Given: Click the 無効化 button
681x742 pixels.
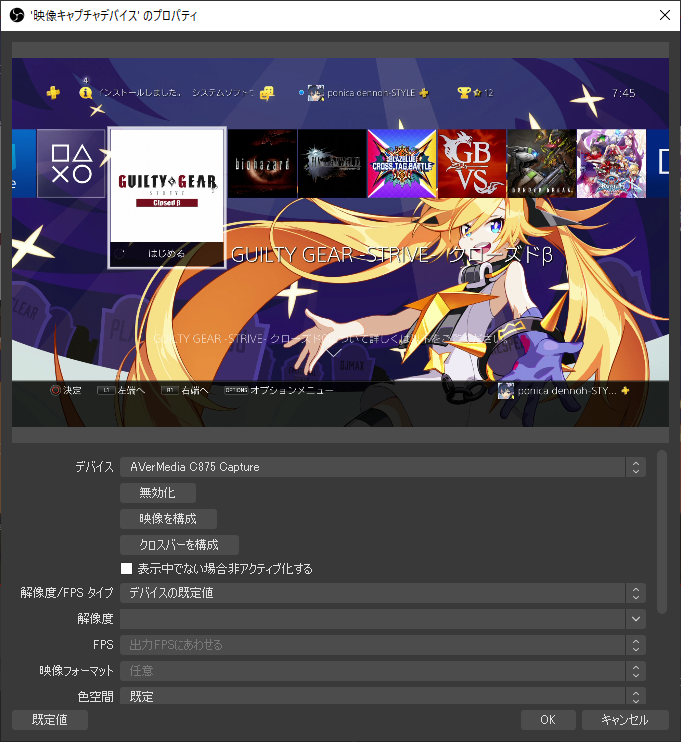Looking at the screenshot, I should (158, 493).
